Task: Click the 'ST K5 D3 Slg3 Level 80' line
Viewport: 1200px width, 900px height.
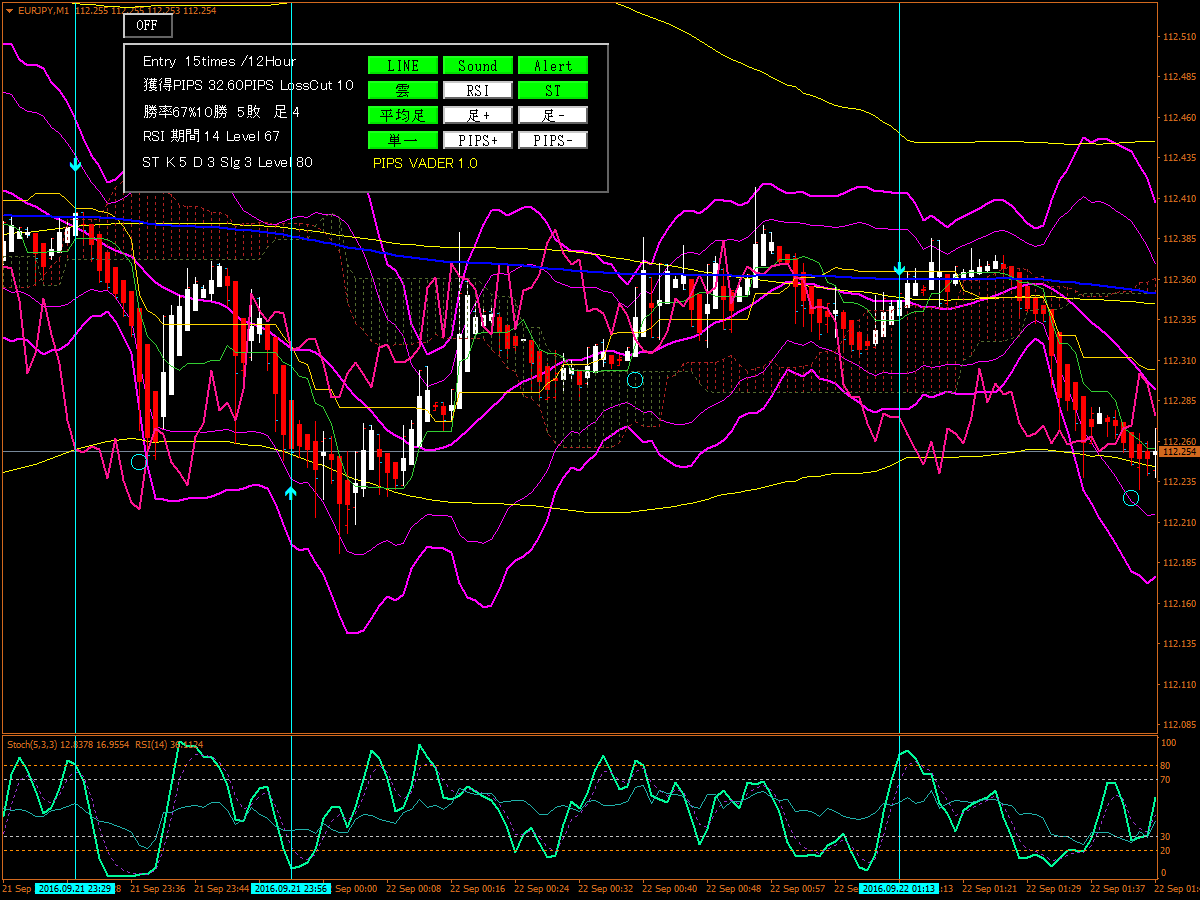Action: point(227,161)
